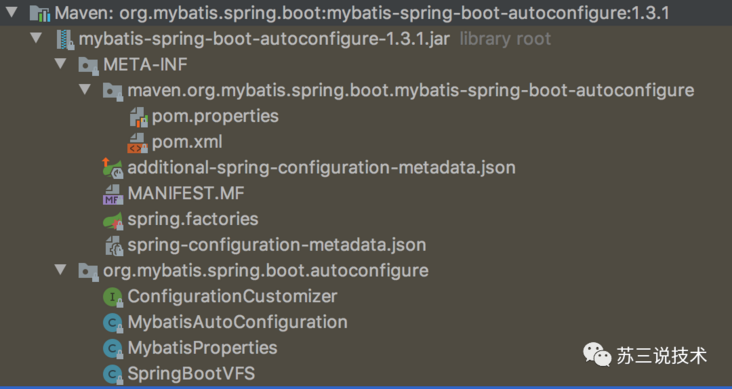Collapse the org.mybatis.spring.boot.autoconfigure package
The height and width of the screenshot is (389, 732).
click(x=60, y=269)
